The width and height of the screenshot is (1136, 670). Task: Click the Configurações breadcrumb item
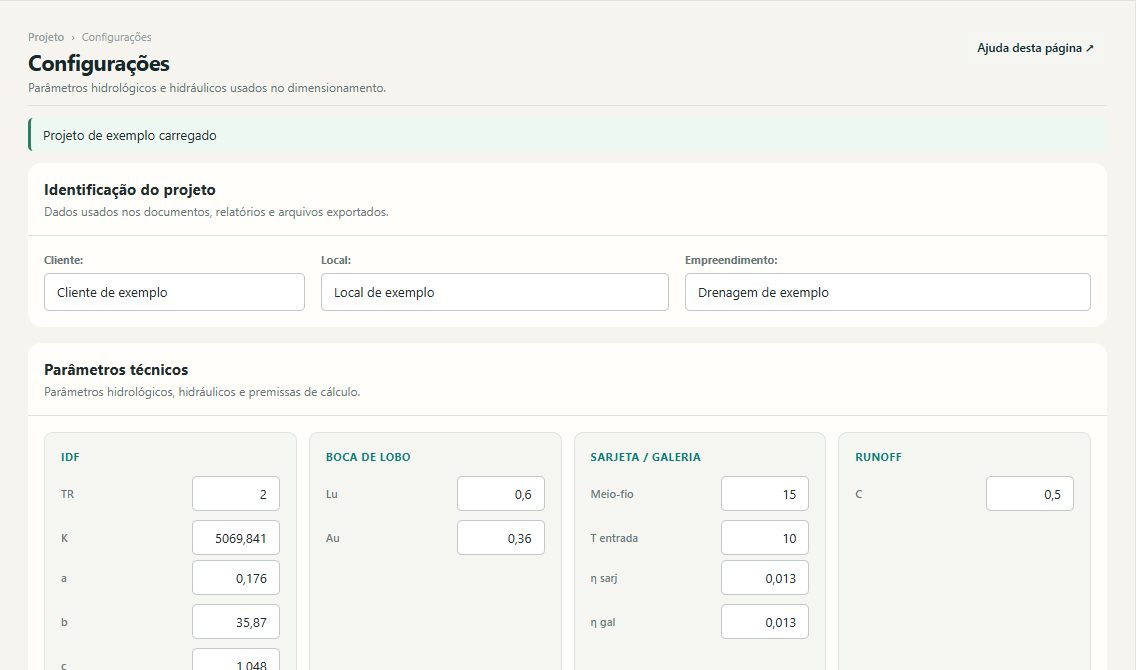point(116,37)
